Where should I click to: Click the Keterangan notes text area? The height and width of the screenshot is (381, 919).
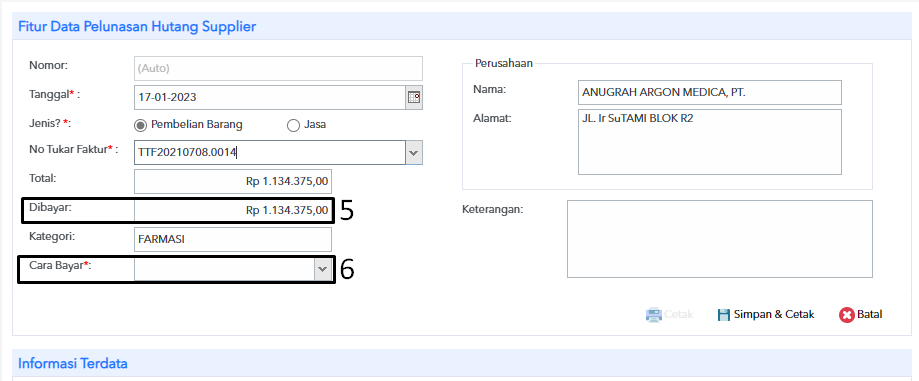pyautogui.click(x=720, y=239)
